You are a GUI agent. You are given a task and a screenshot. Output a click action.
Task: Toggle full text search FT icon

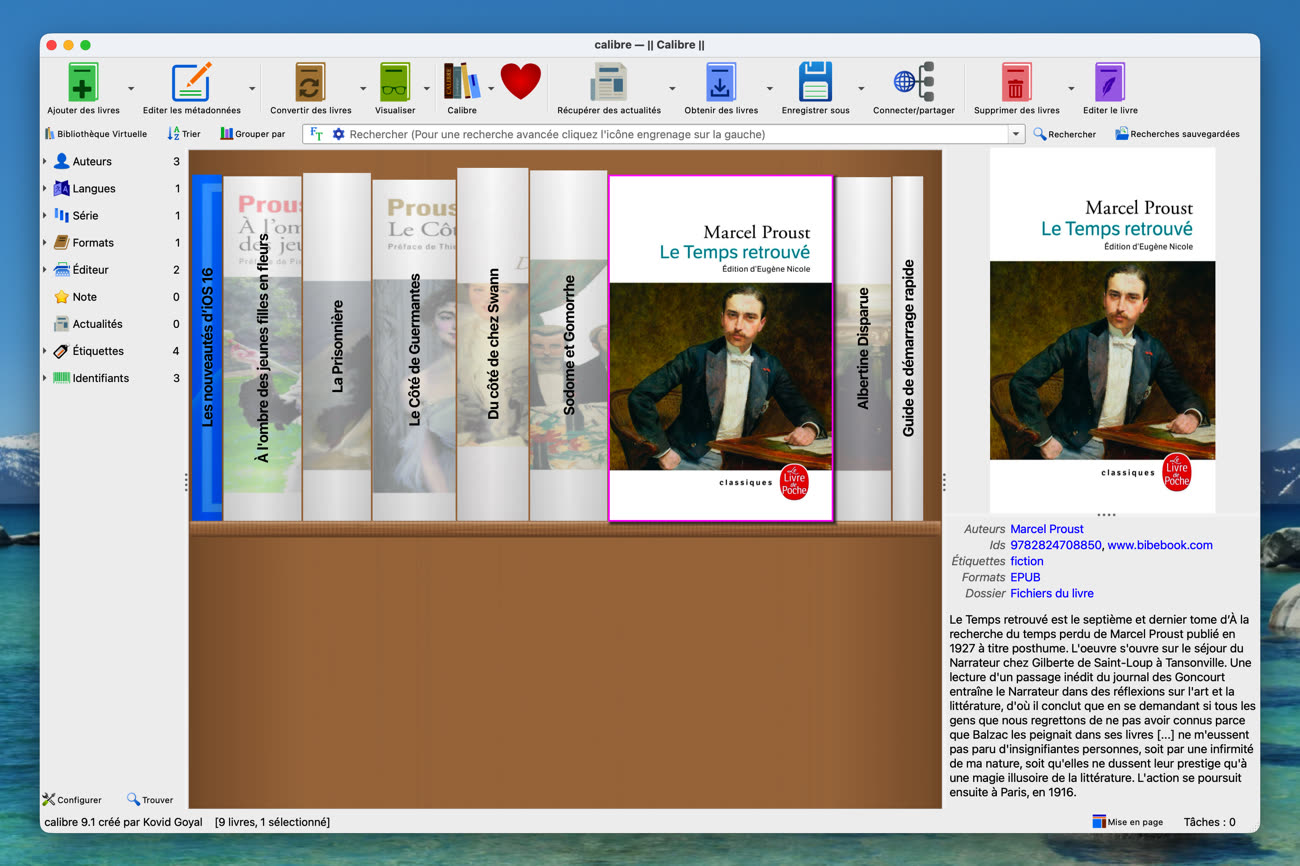pyautogui.click(x=316, y=134)
